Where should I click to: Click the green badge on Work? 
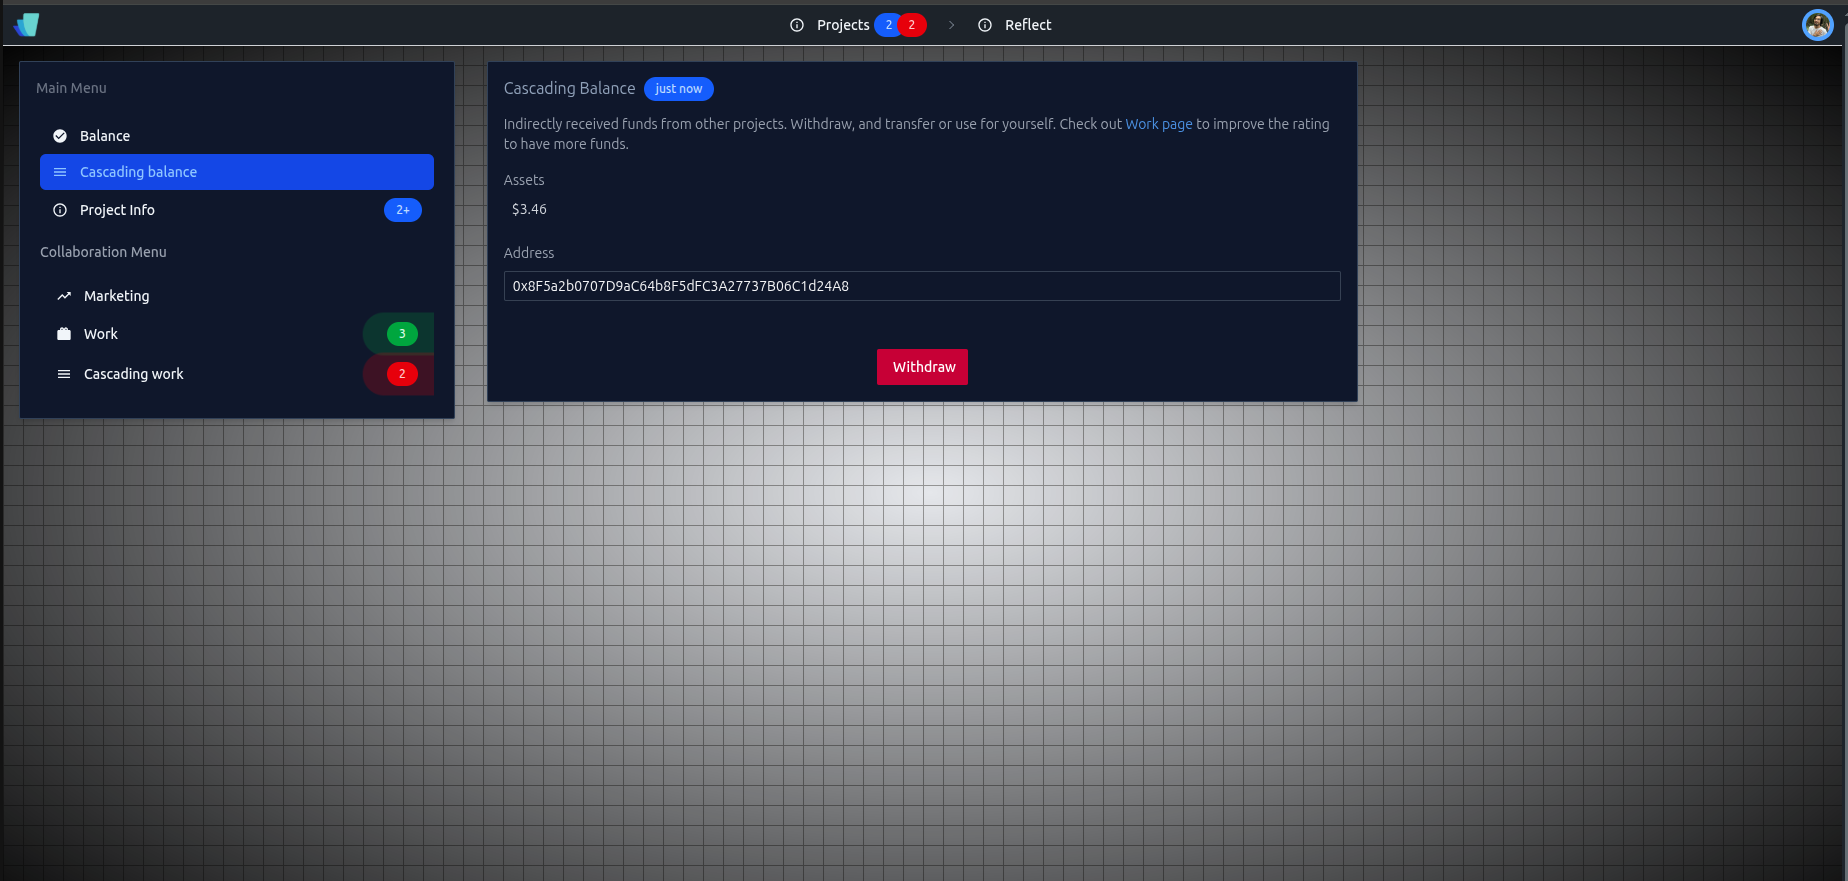[x=402, y=334]
